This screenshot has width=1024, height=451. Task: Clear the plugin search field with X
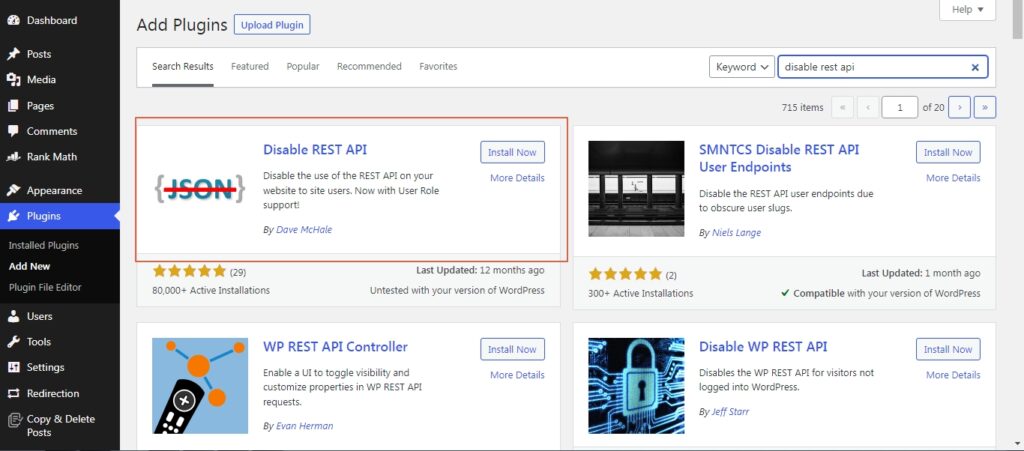(975, 67)
